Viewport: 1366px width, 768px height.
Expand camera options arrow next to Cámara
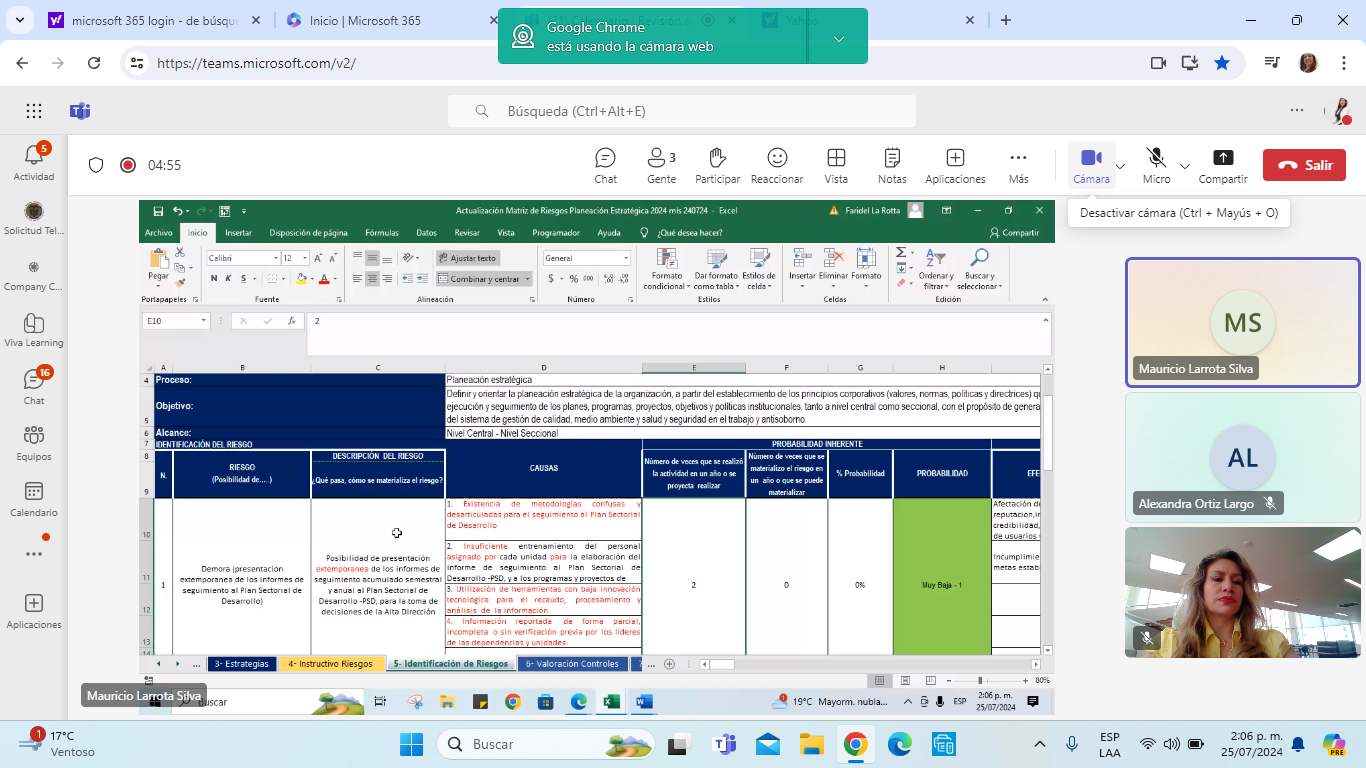point(1121,166)
